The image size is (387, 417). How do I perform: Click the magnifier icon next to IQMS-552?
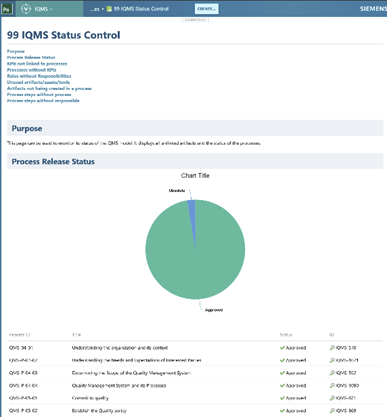332,373
